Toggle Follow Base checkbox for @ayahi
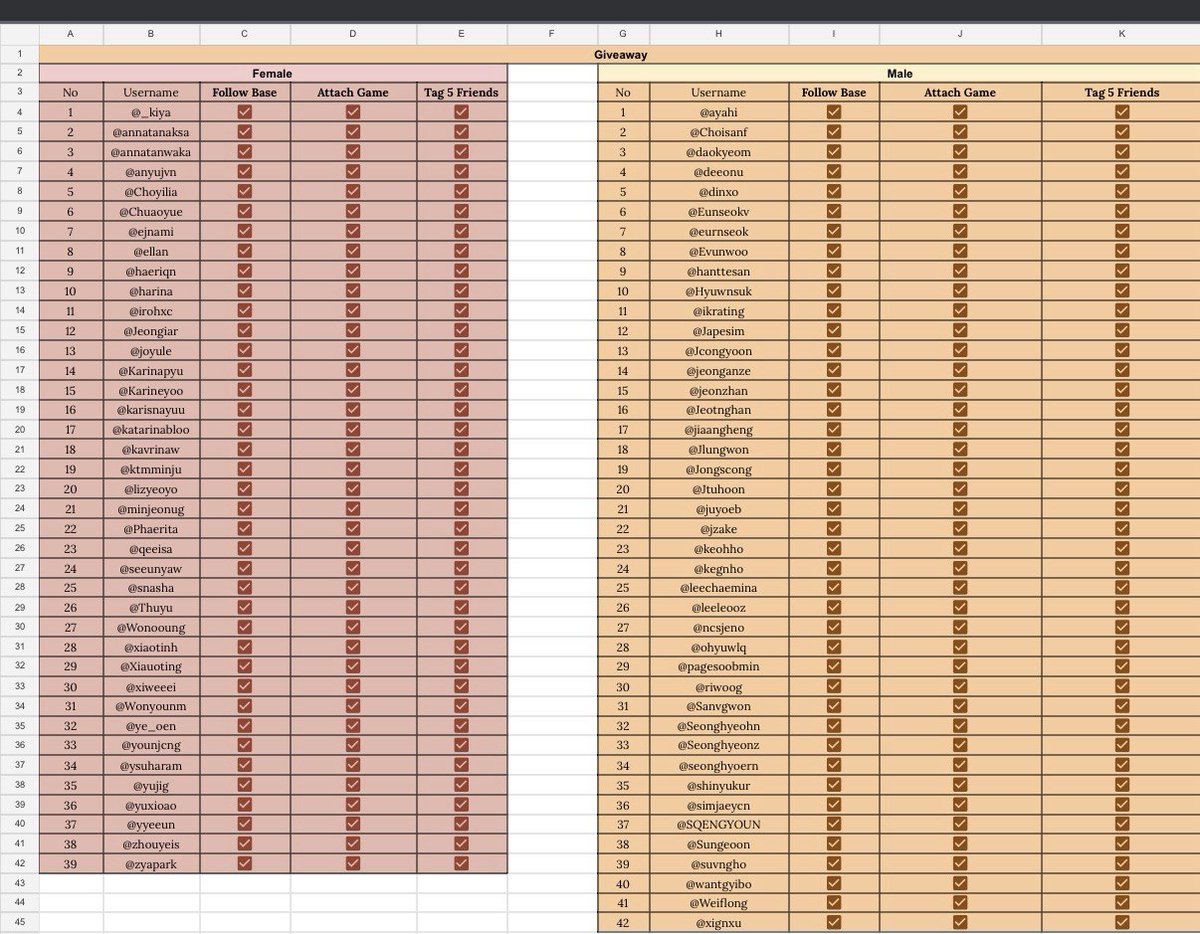The height and width of the screenshot is (934, 1200). coord(834,112)
